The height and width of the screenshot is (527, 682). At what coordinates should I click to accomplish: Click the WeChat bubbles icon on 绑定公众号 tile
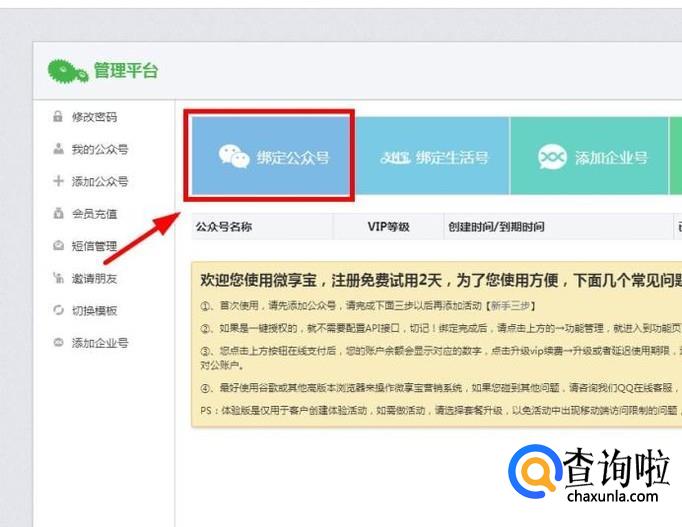point(234,157)
